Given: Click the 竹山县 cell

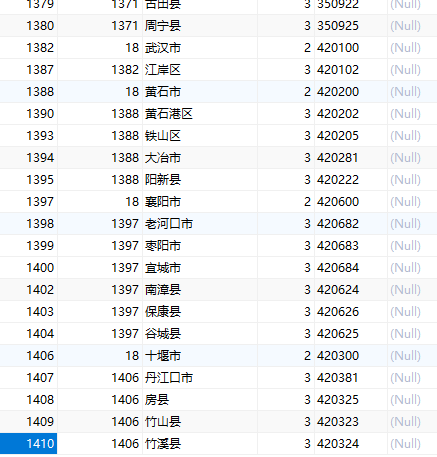Looking at the screenshot, I should [x=200, y=422].
